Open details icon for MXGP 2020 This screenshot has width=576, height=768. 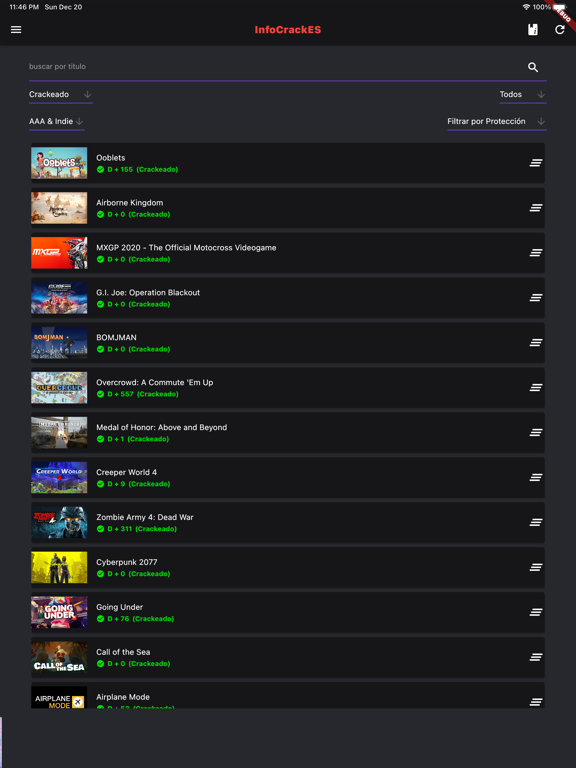[536, 253]
